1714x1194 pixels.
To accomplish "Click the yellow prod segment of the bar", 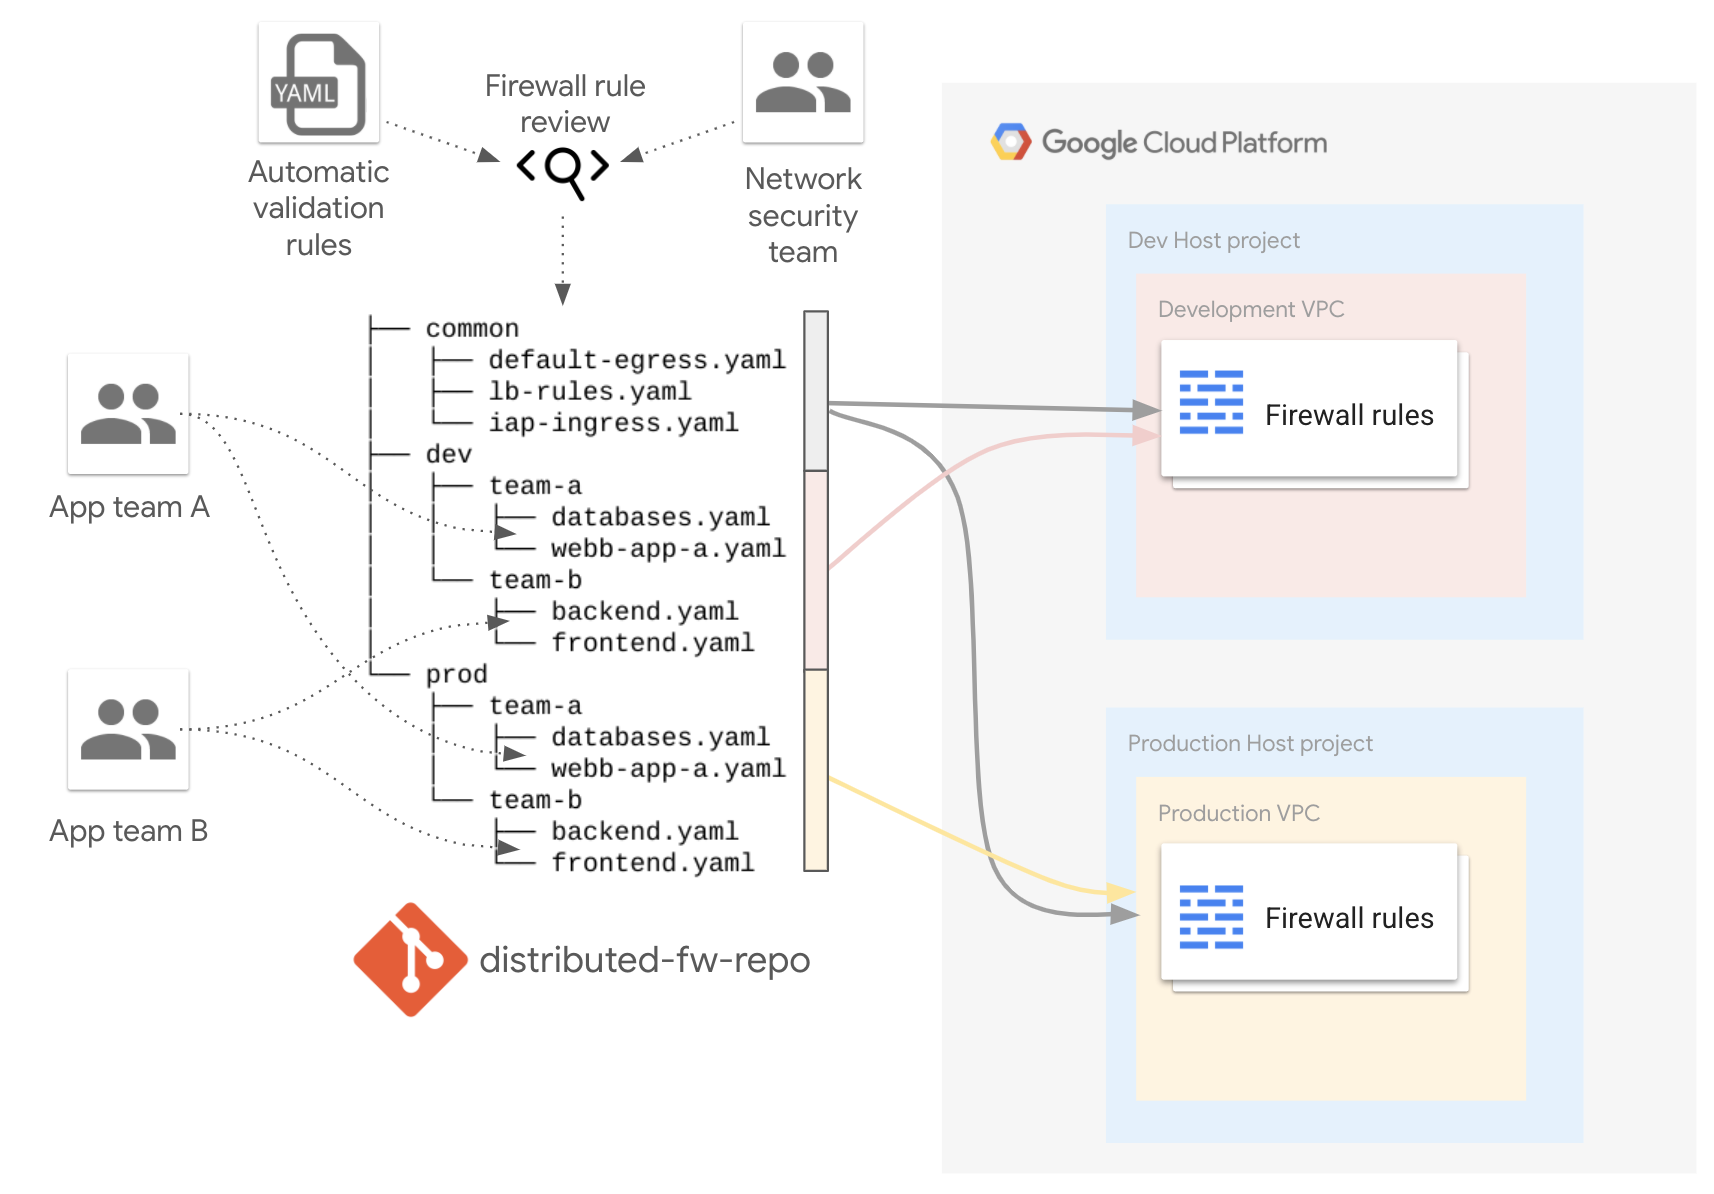I will [816, 770].
